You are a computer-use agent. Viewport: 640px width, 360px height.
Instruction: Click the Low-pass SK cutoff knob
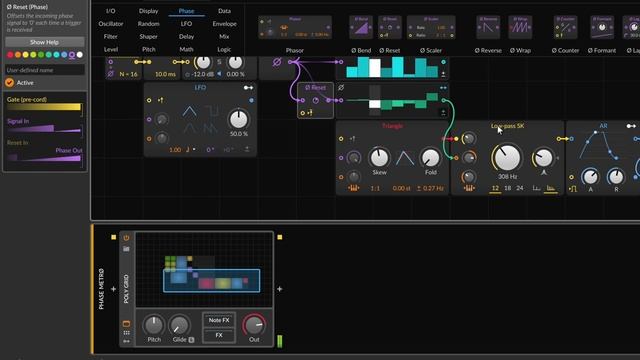pos(507,158)
